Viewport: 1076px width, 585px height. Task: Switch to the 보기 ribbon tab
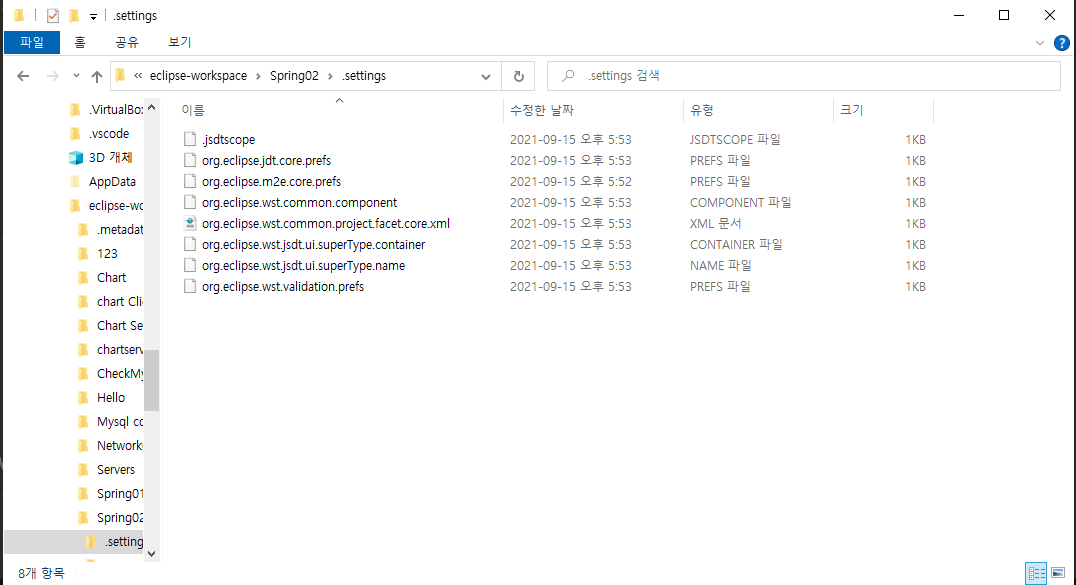pyautogui.click(x=179, y=42)
